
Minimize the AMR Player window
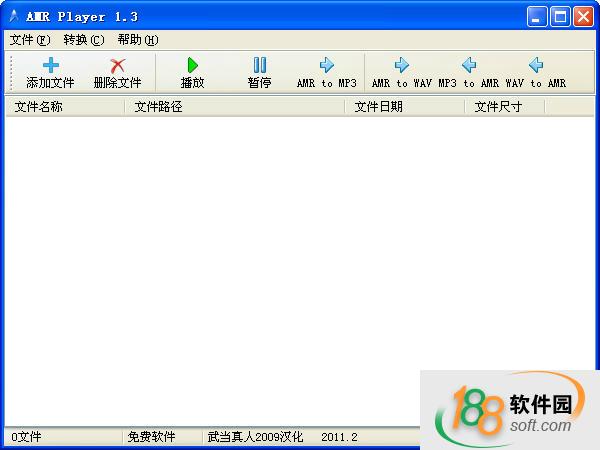click(537, 16)
